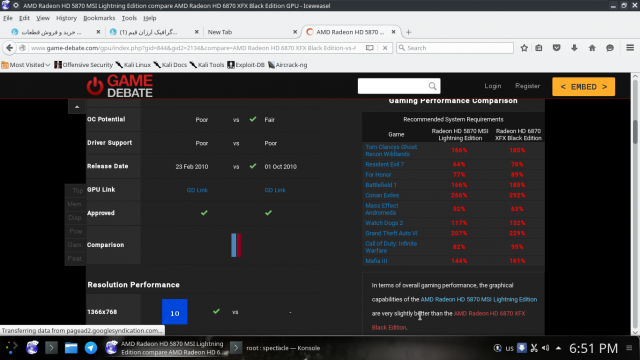Image resolution: width=640 pixels, height=360 pixels.
Task: Open Offensive Security bookmark
Action: click(x=84, y=65)
